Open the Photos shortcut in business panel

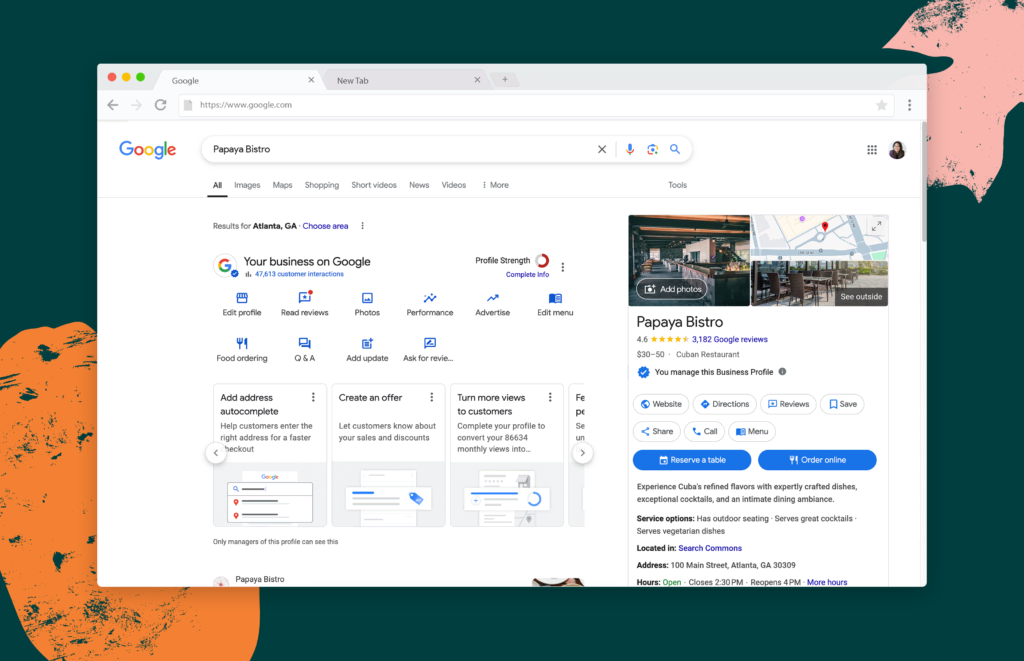pos(367,304)
